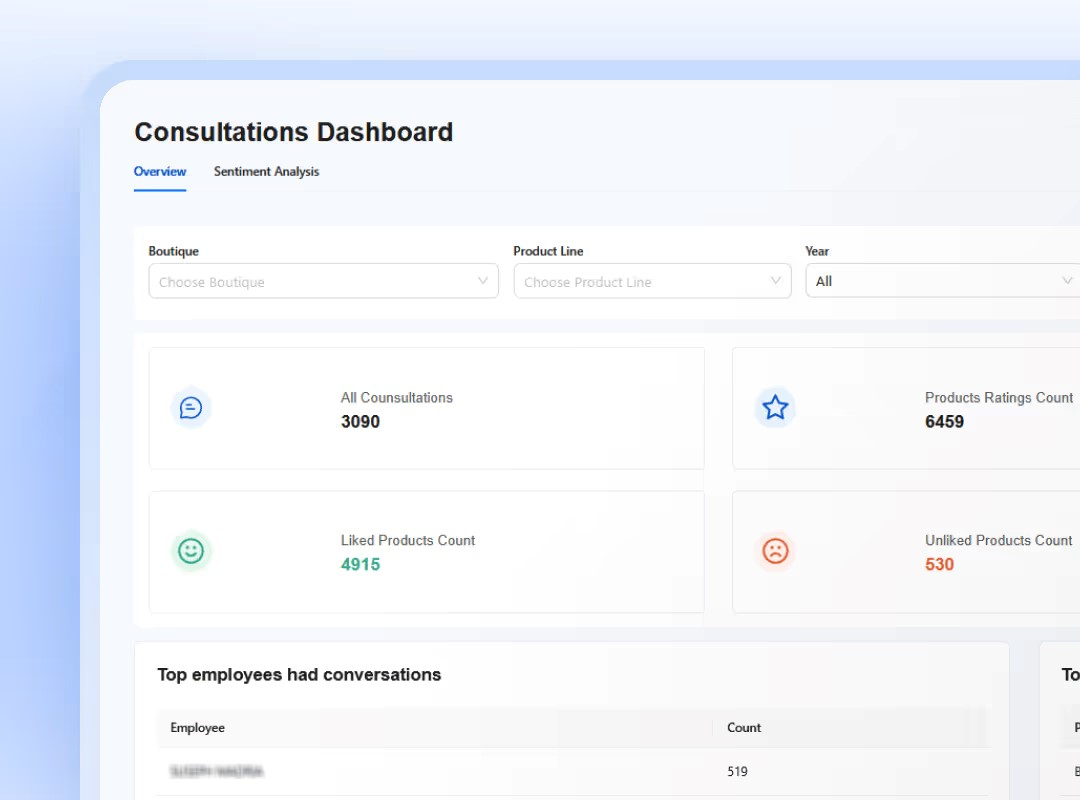This screenshot has width=1080, height=800.
Task: Click the blurred employee name in first row
Action: tap(216, 771)
